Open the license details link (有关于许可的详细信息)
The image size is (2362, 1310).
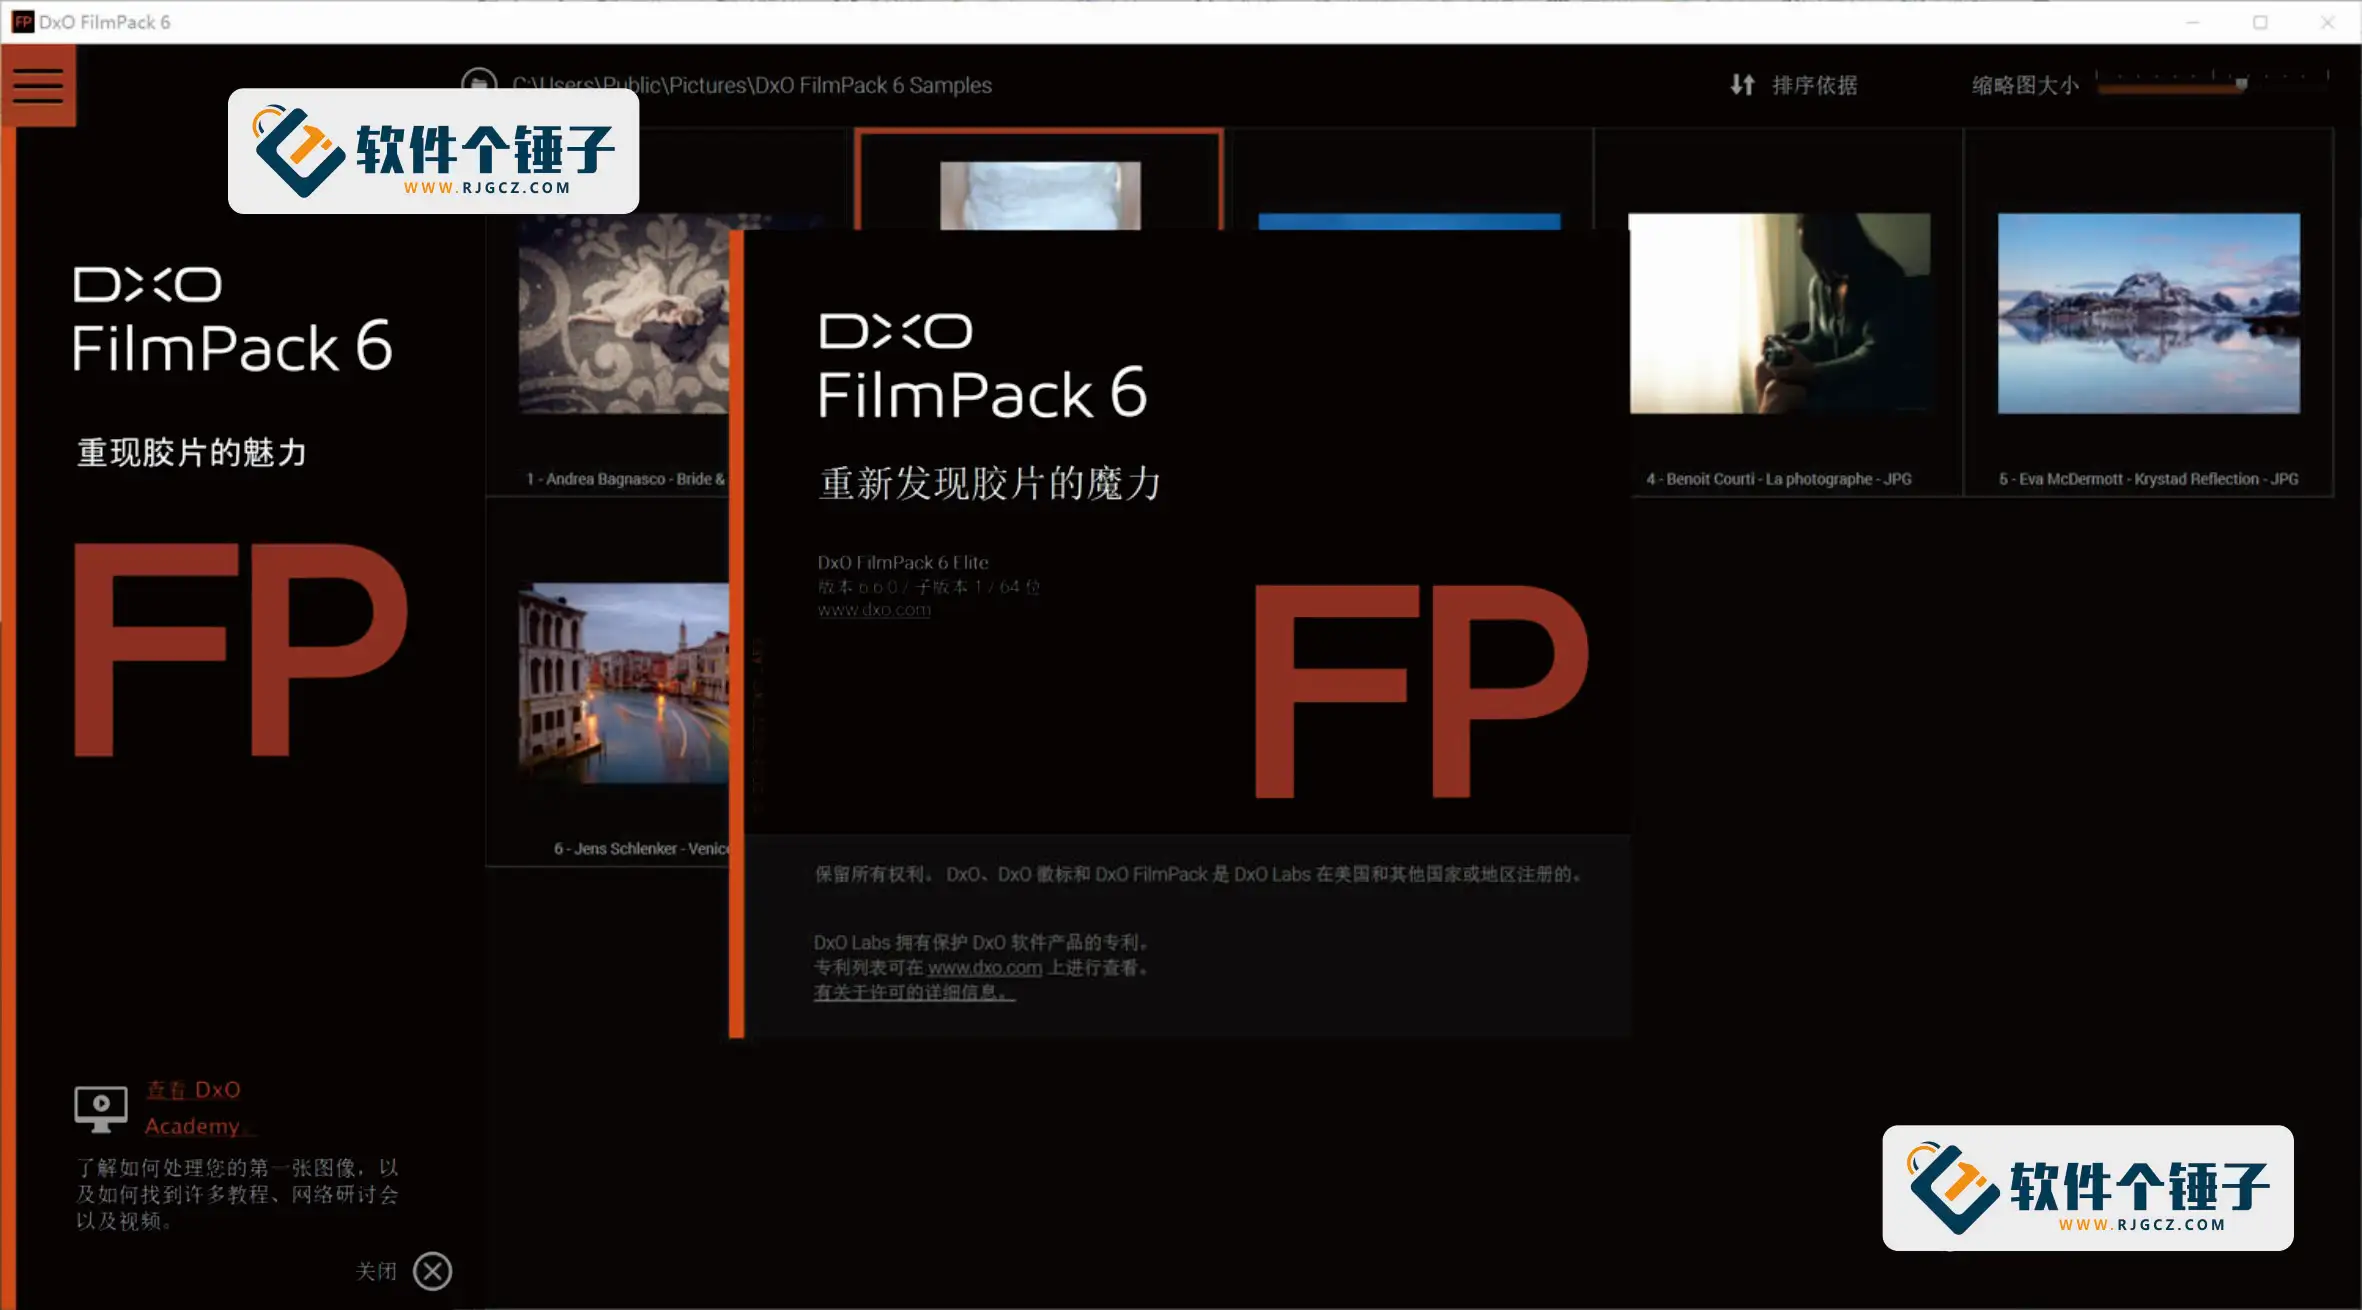tap(914, 992)
